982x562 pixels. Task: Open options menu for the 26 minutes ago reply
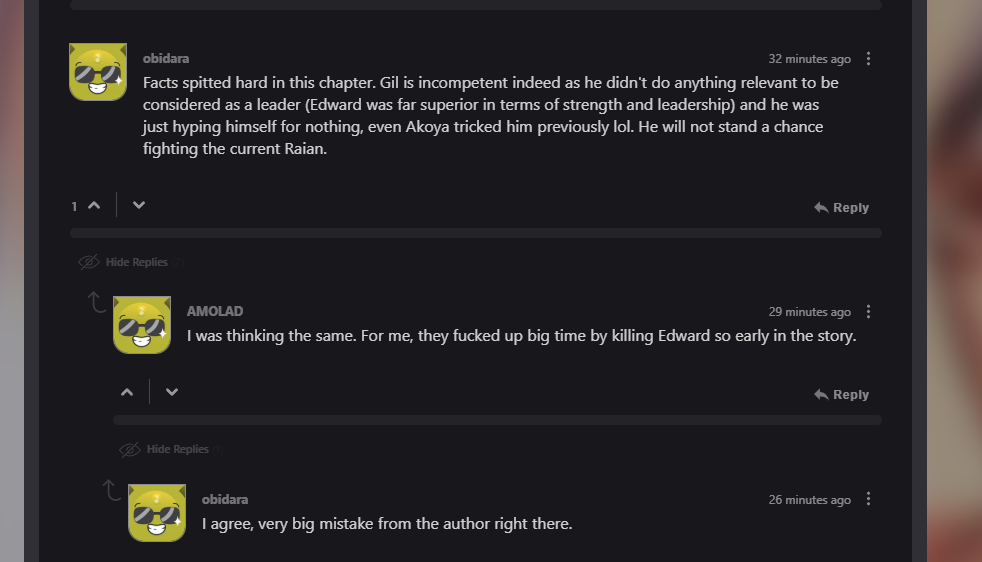(868, 499)
